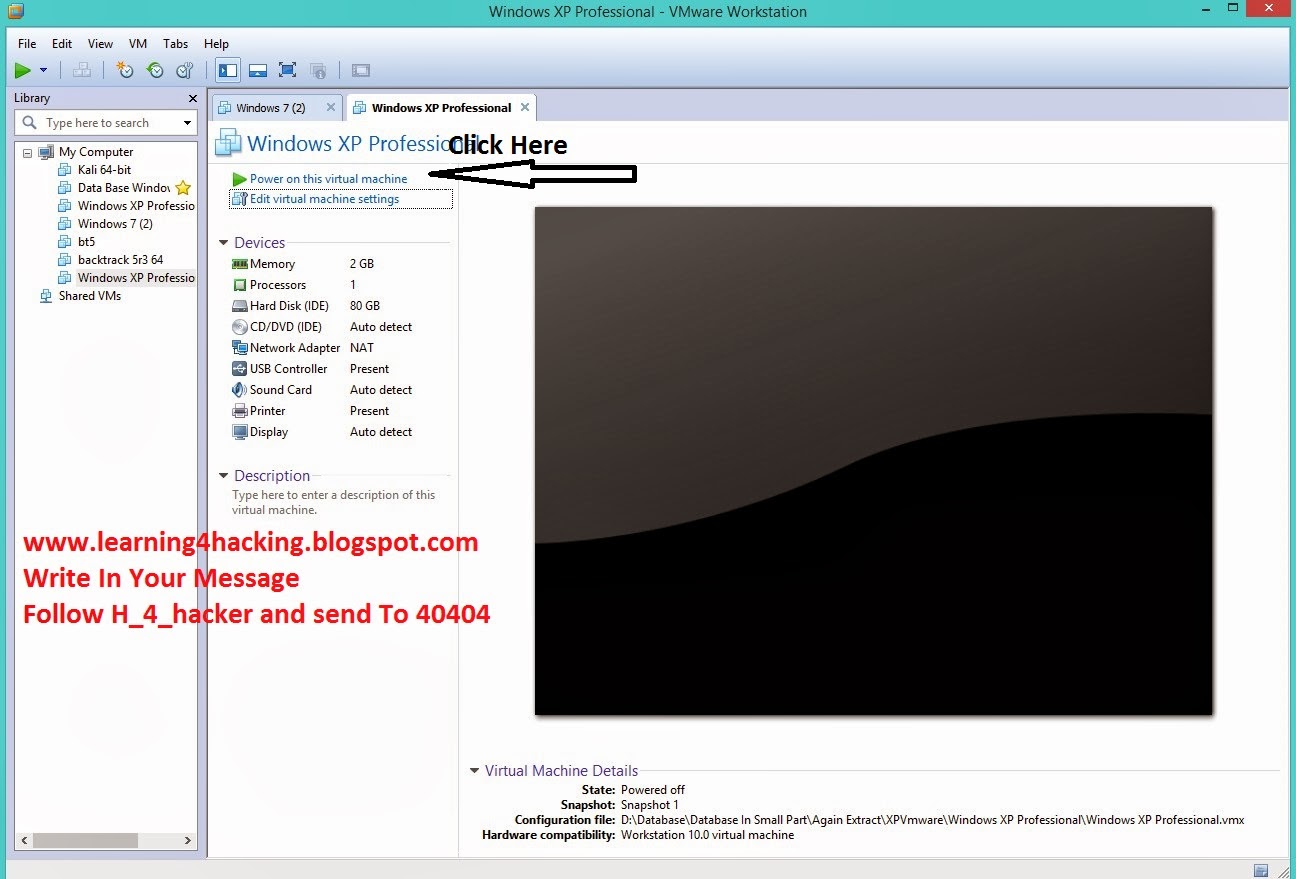Click the Sound Card speaker icon

click(239, 390)
